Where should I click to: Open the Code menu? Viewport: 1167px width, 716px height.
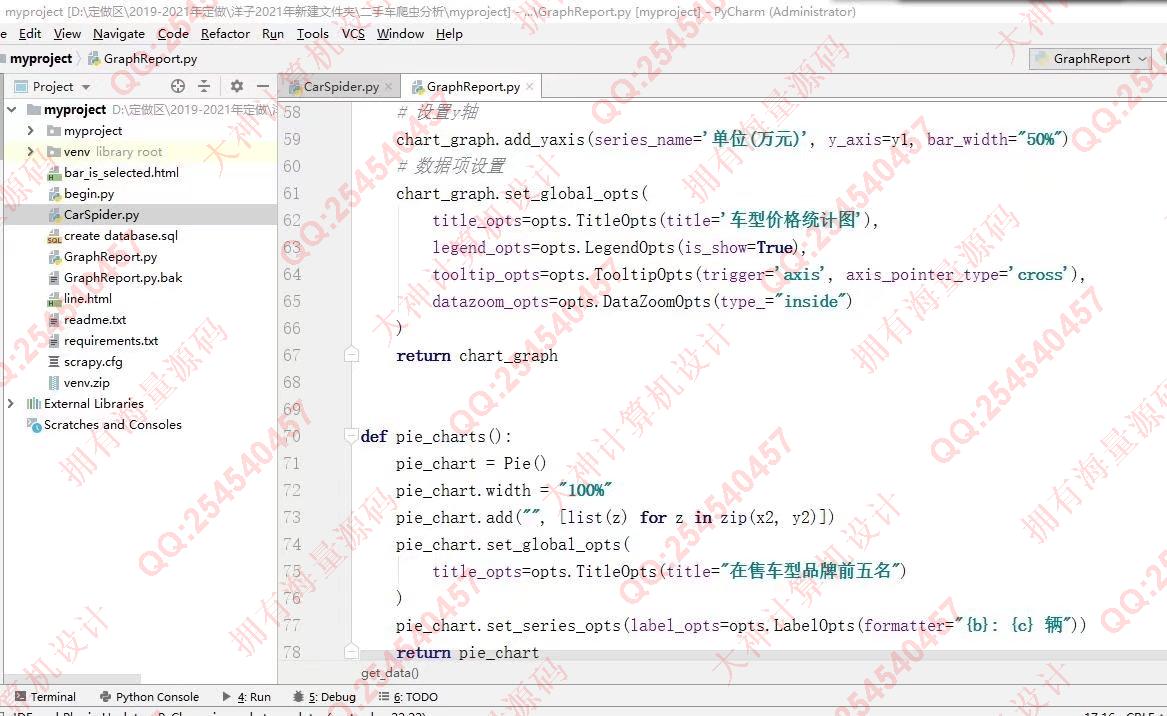(173, 33)
